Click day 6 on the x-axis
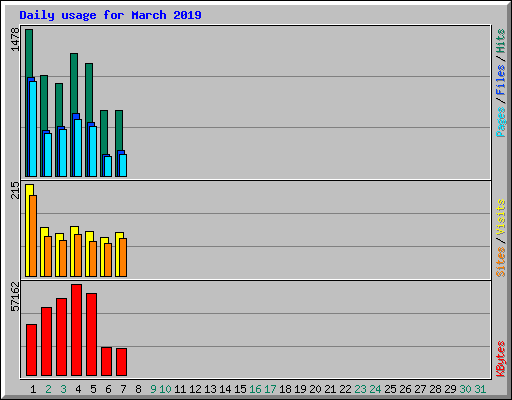Viewport: 512px width, 400px height. (108, 389)
